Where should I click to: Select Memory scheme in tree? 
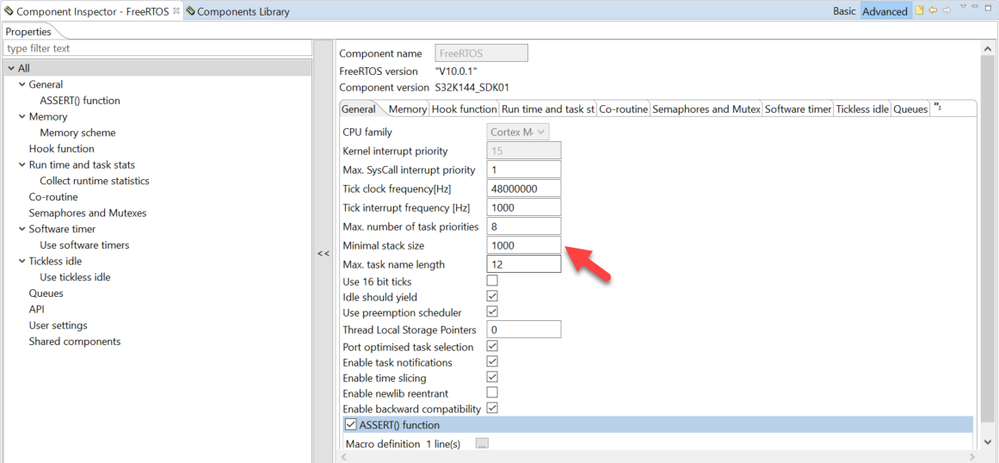[x=78, y=132]
